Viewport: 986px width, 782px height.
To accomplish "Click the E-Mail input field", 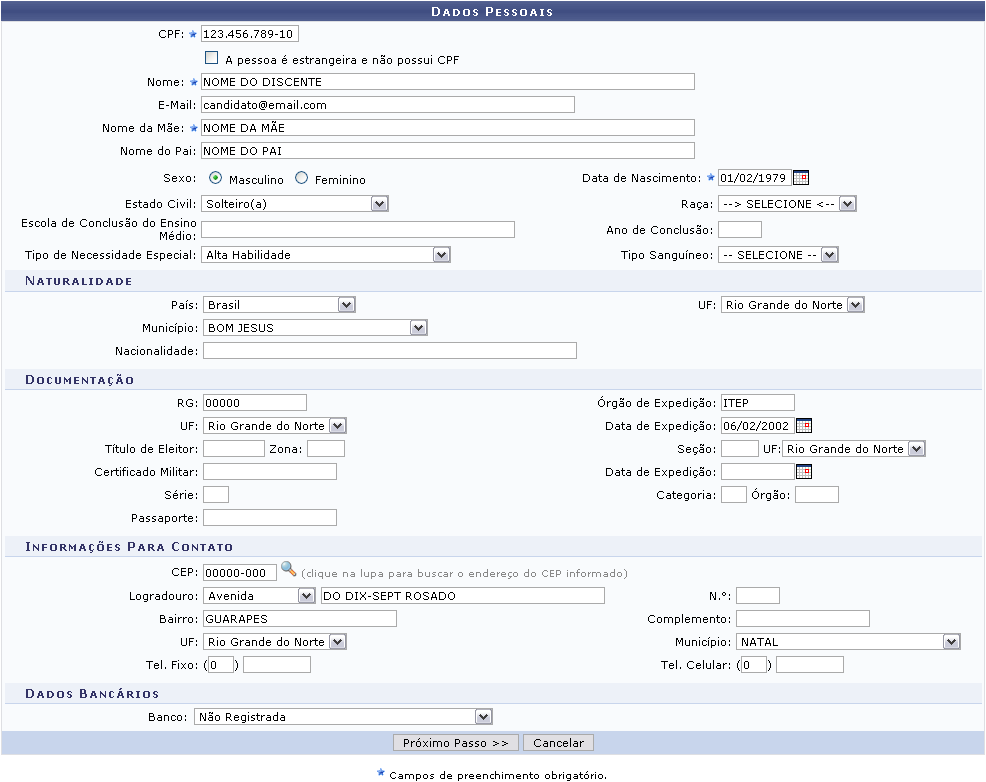I will (387, 104).
